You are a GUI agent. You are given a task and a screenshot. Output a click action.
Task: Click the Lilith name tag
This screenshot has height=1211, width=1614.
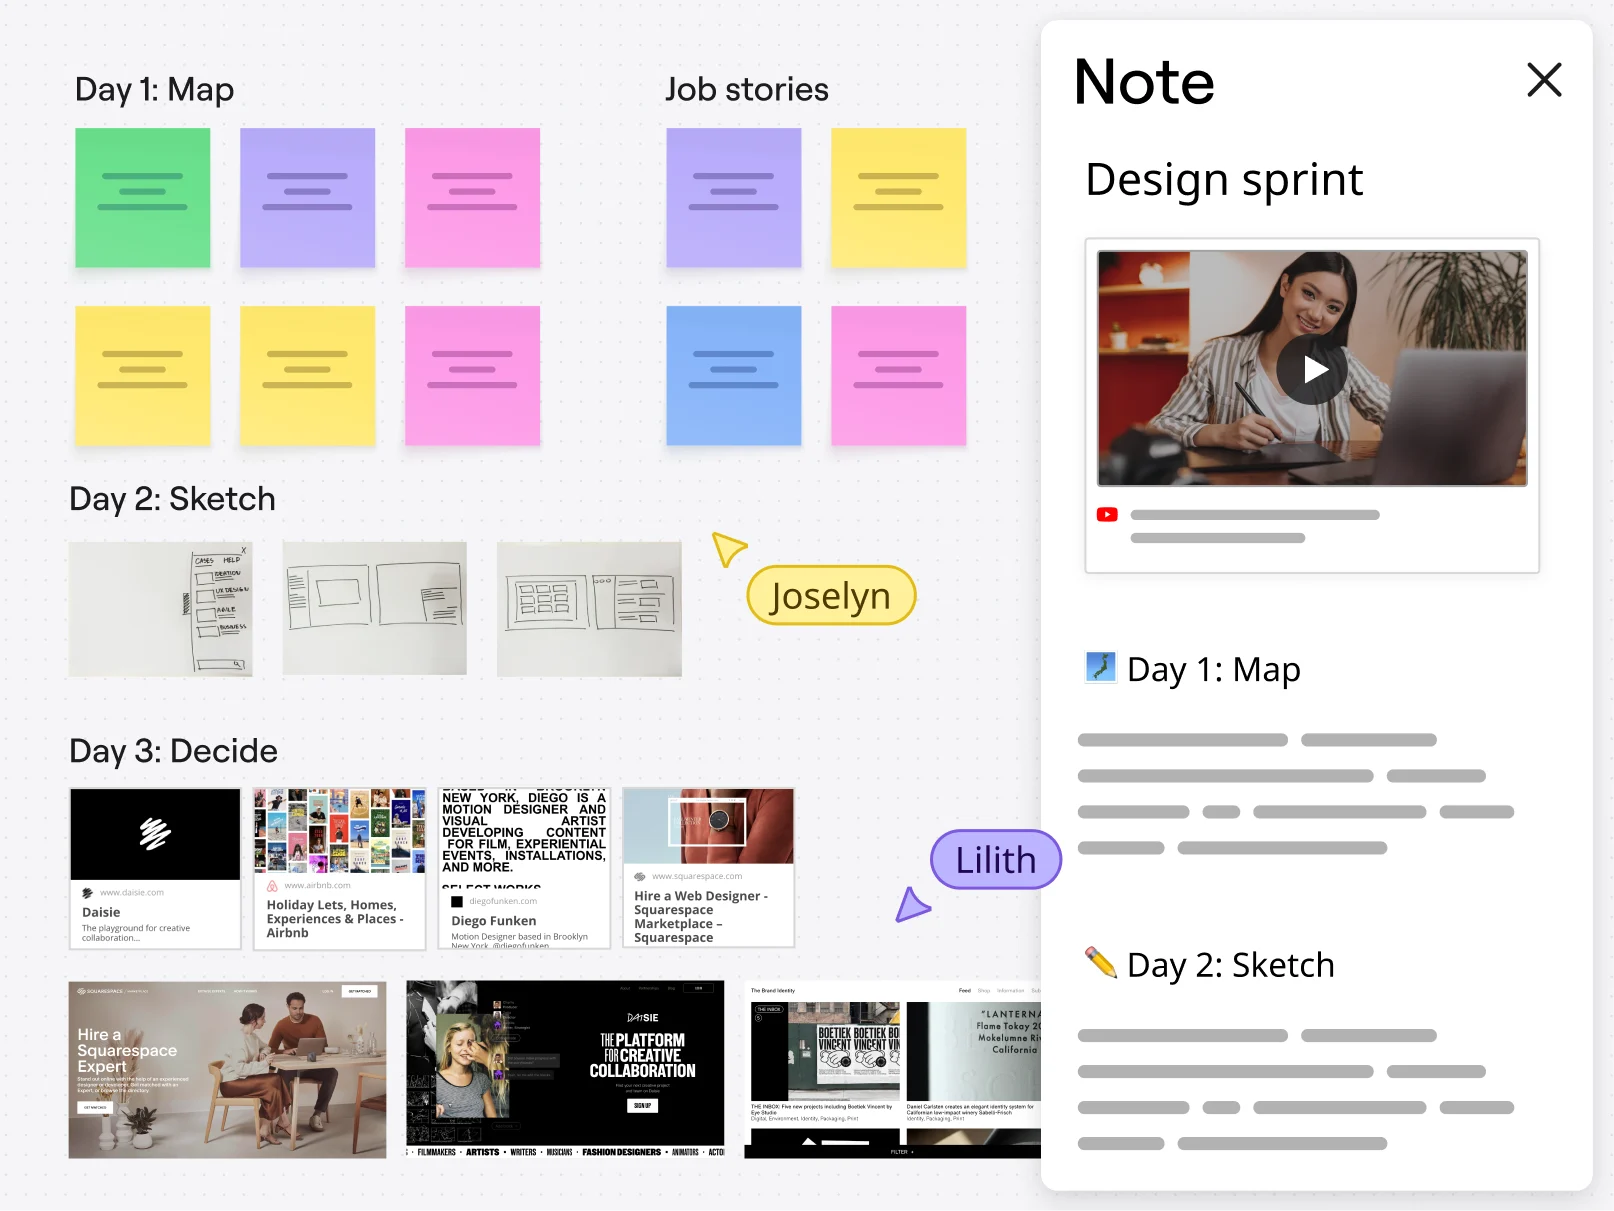(x=996, y=860)
